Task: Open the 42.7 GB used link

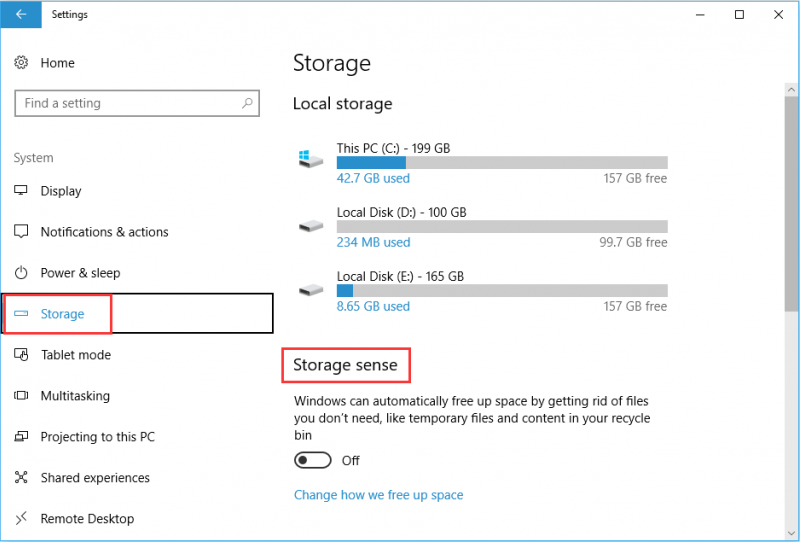Action: pos(373,178)
